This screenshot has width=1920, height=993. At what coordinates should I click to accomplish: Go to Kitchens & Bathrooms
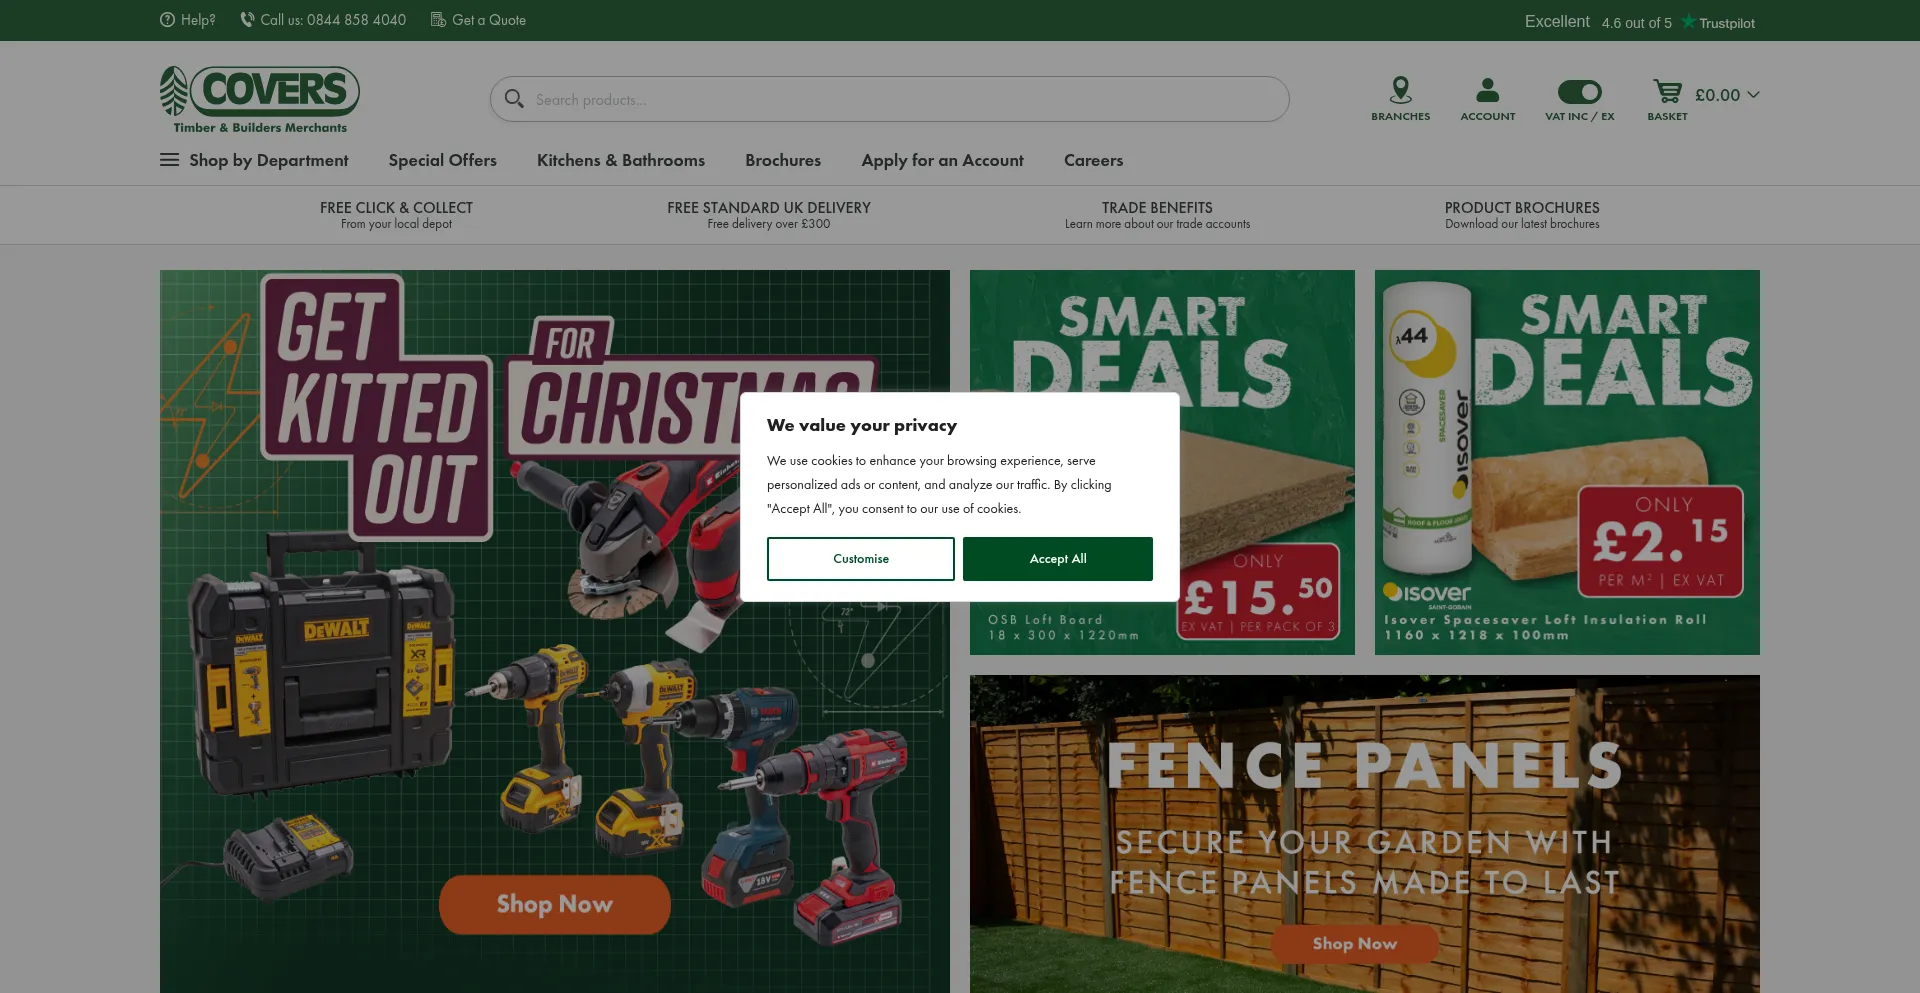[x=621, y=160]
